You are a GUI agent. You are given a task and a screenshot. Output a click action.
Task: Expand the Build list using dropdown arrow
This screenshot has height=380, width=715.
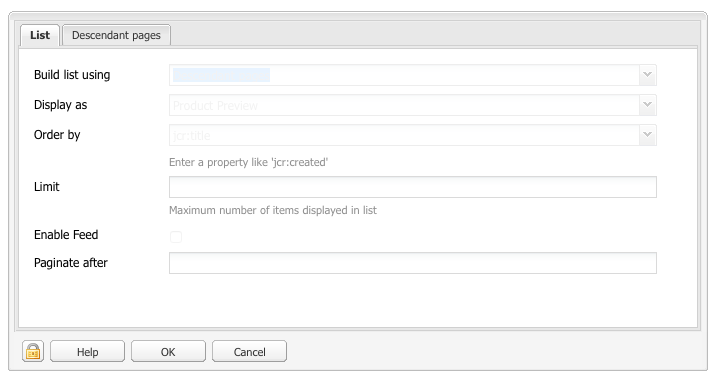[x=647, y=75]
